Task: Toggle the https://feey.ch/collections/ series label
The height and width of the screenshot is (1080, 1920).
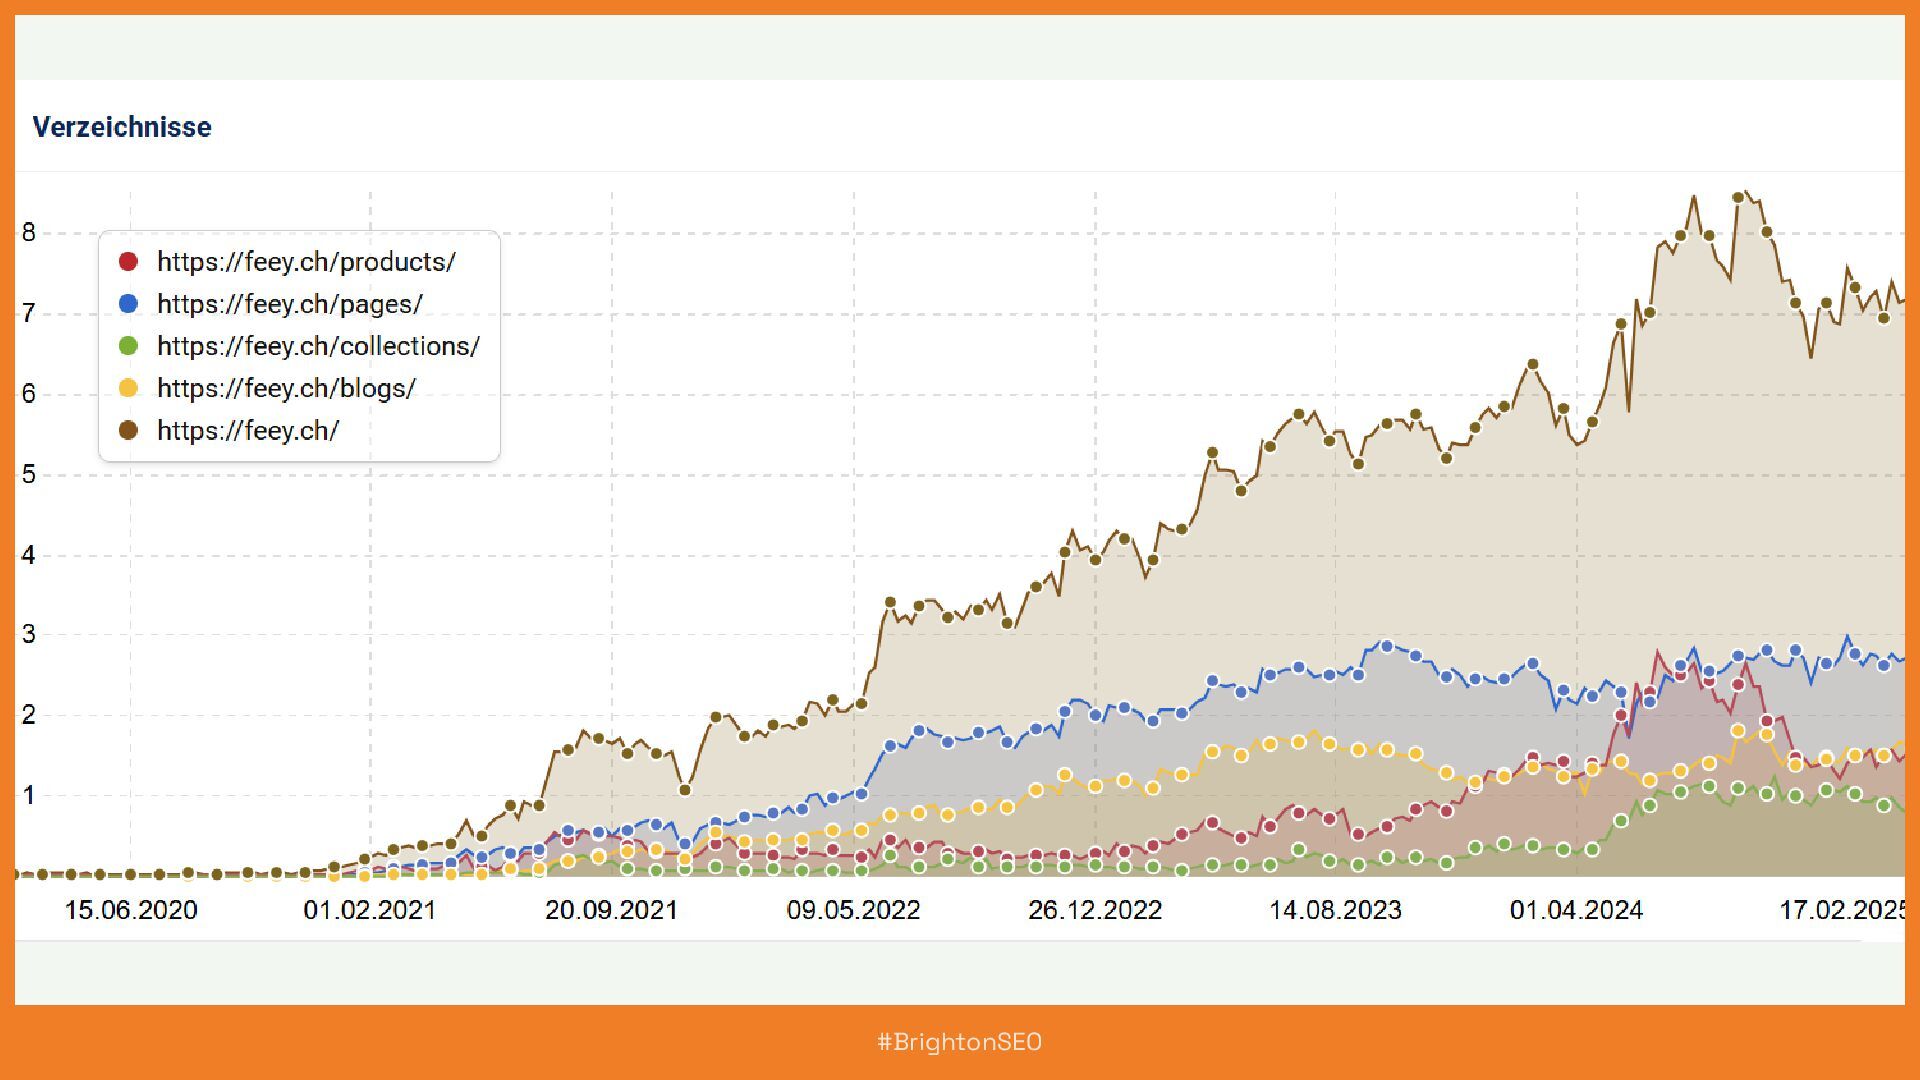Action: click(318, 346)
